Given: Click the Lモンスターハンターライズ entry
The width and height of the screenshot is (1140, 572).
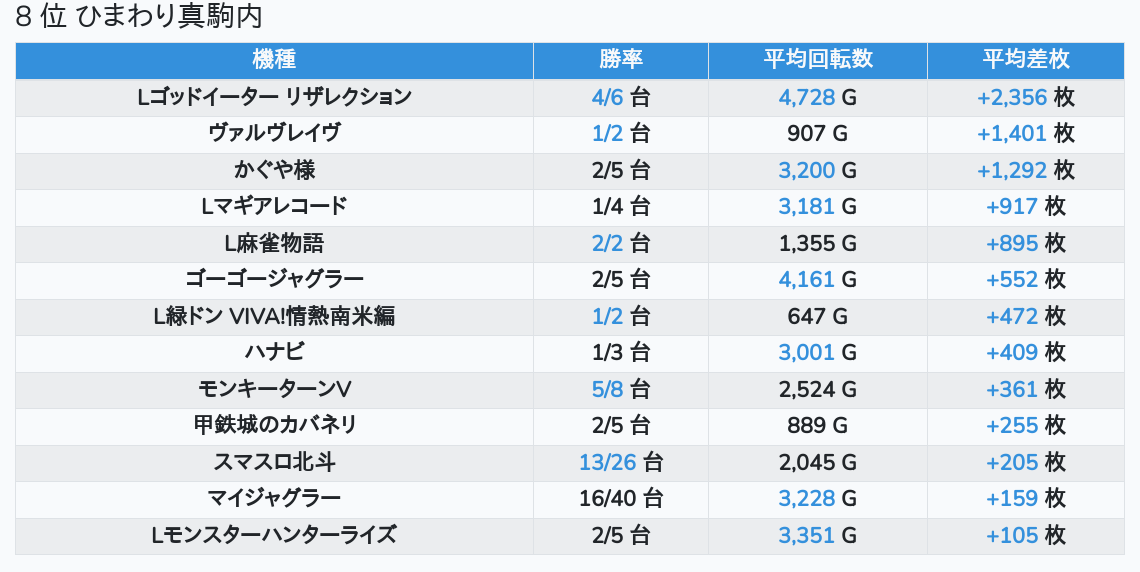Looking at the screenshot, I should (x=274, y=536).
